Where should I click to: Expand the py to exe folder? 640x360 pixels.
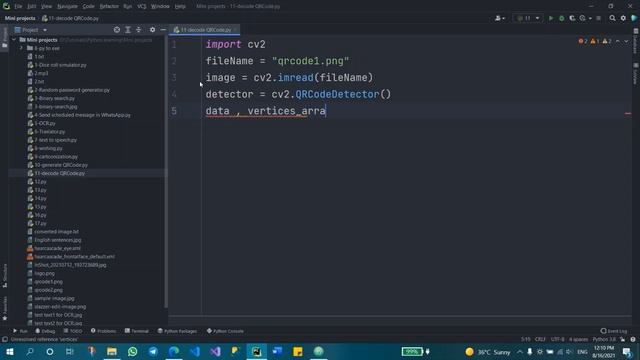click(21, 48)
